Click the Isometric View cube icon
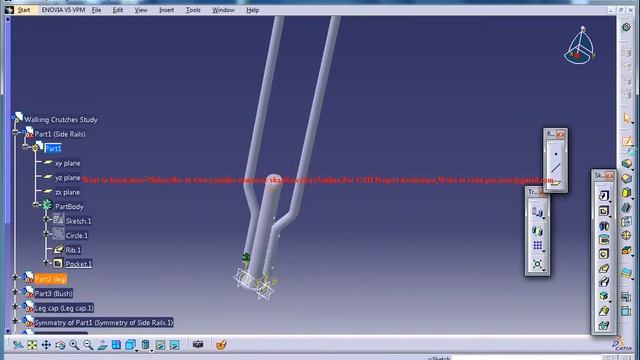Image resolution: width=640 pixels, height=360 pixels. point(131,345)
